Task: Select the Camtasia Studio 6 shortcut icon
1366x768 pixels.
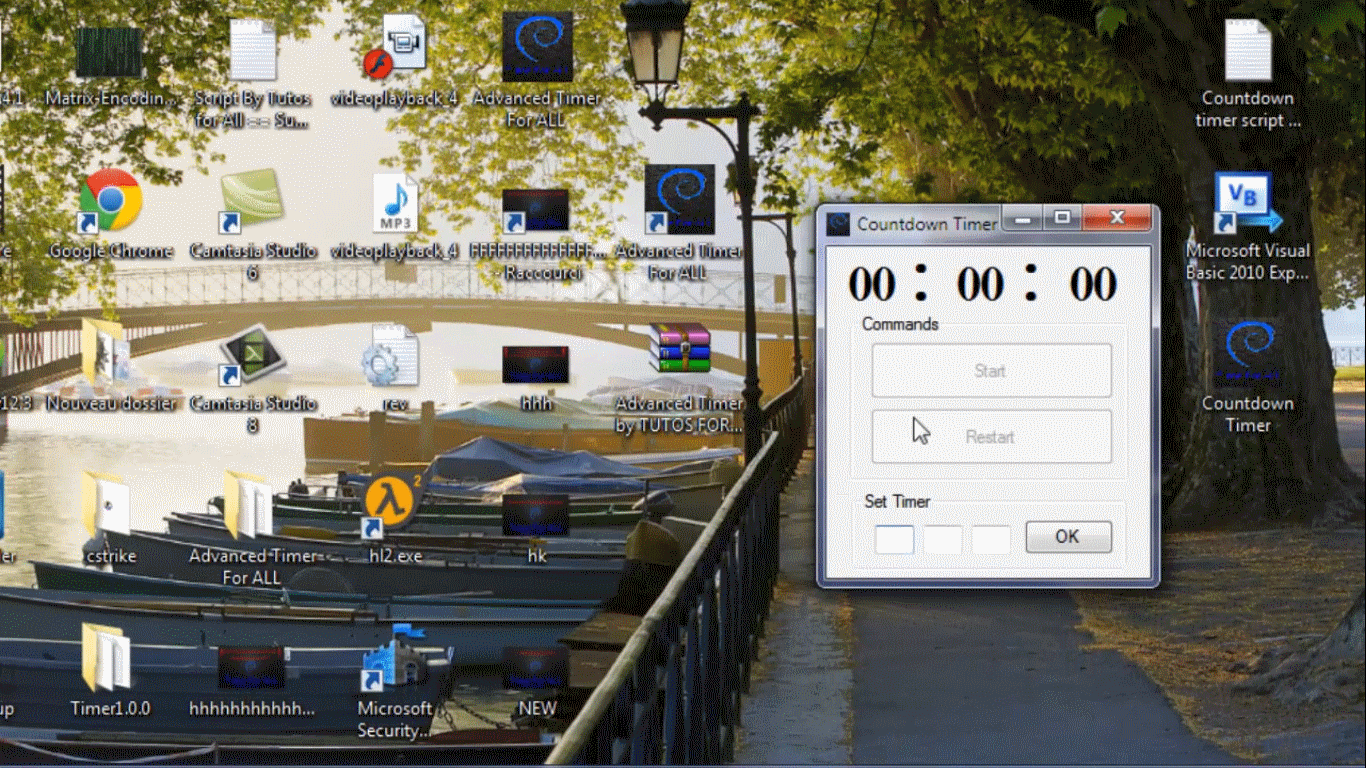Action: [x=250, y=201]
